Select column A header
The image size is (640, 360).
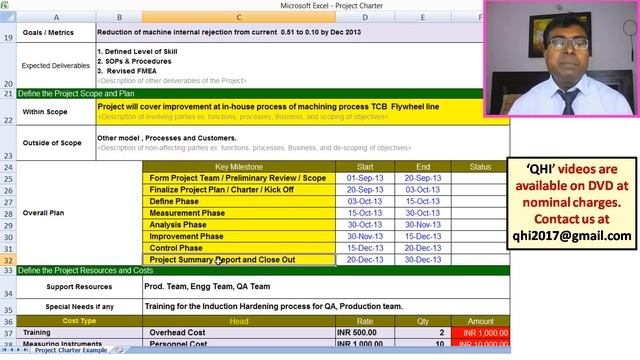coord(56,17)
